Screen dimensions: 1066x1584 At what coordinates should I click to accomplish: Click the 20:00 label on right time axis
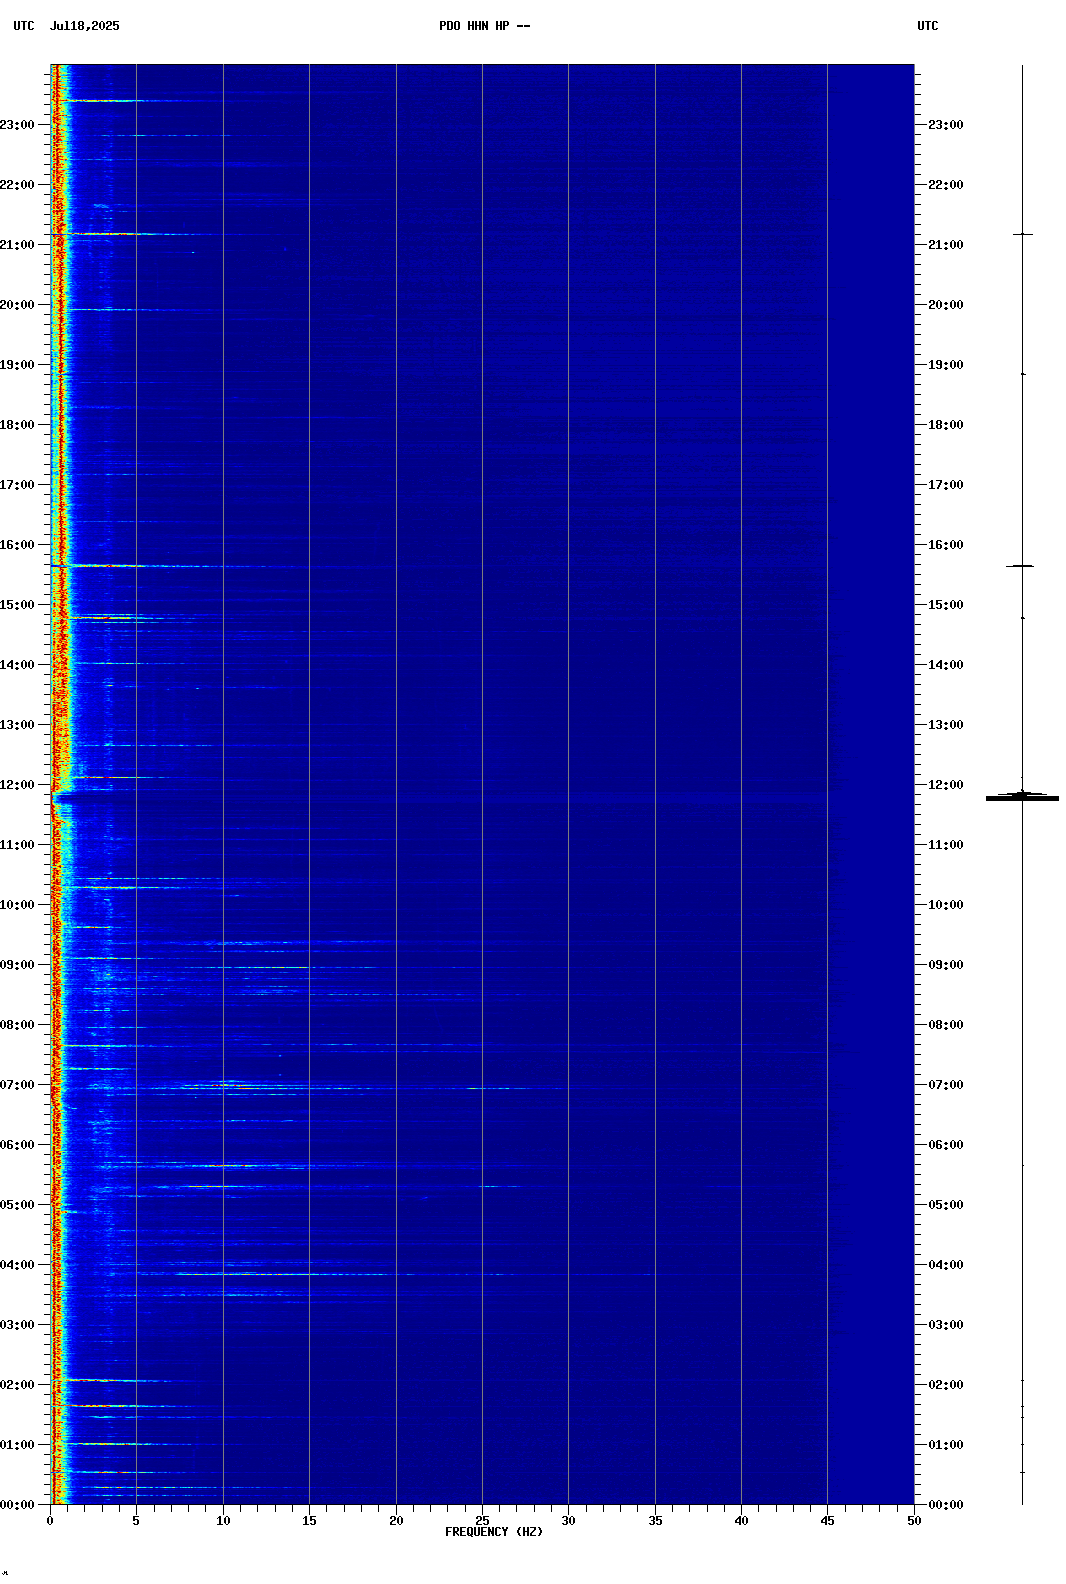click(946, 305)
